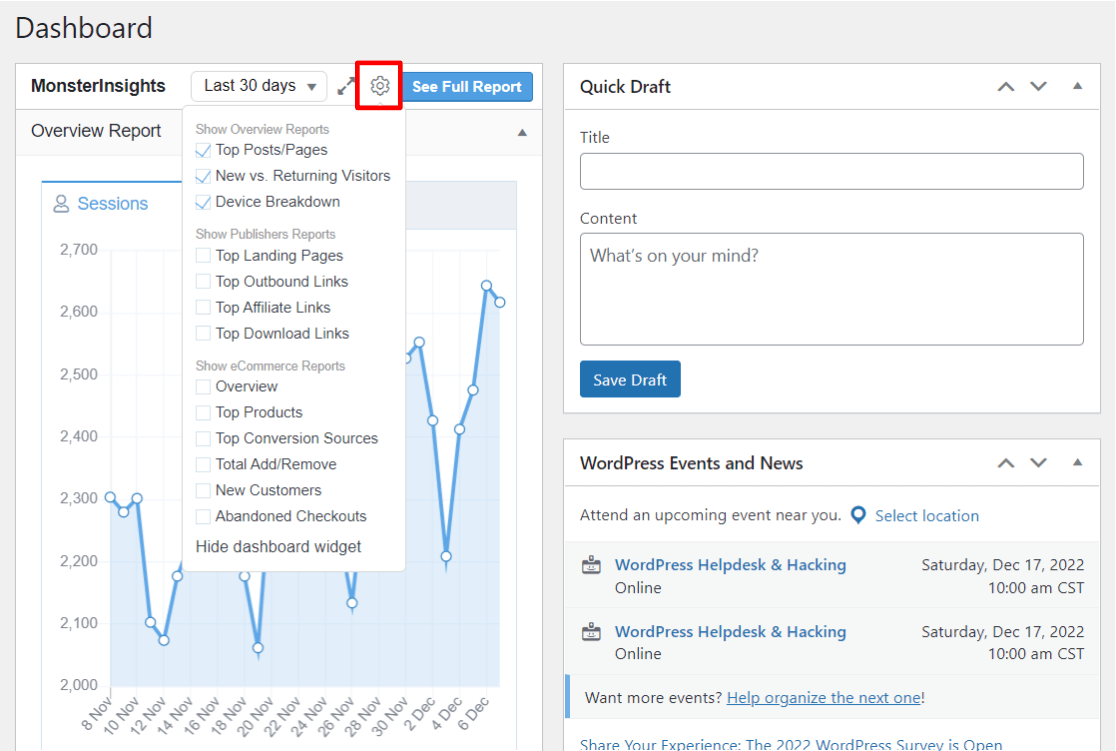Click the event ticket icon beside WordPress Helpdesk & Hacking
The height and width of the screenshot is (751, 1116).
592,564
